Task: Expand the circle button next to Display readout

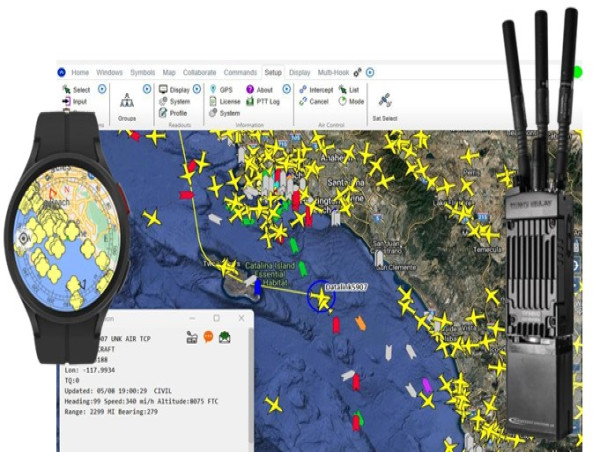Action: click(x=197, y=89)
